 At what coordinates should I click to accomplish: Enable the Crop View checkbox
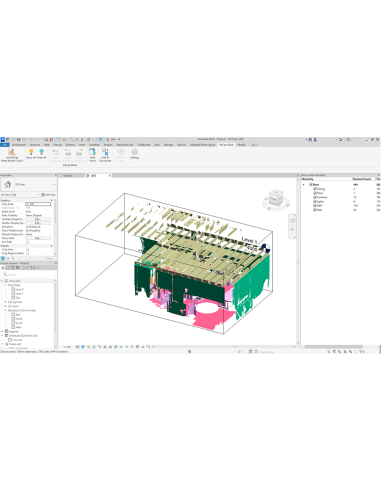27,249
